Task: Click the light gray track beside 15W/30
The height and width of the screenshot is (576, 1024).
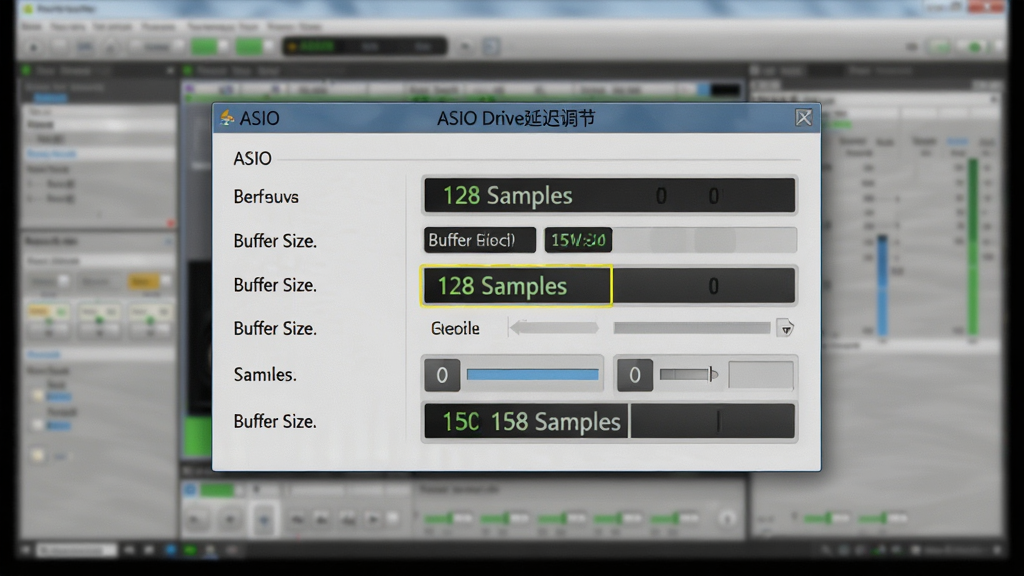Action: 705,240
